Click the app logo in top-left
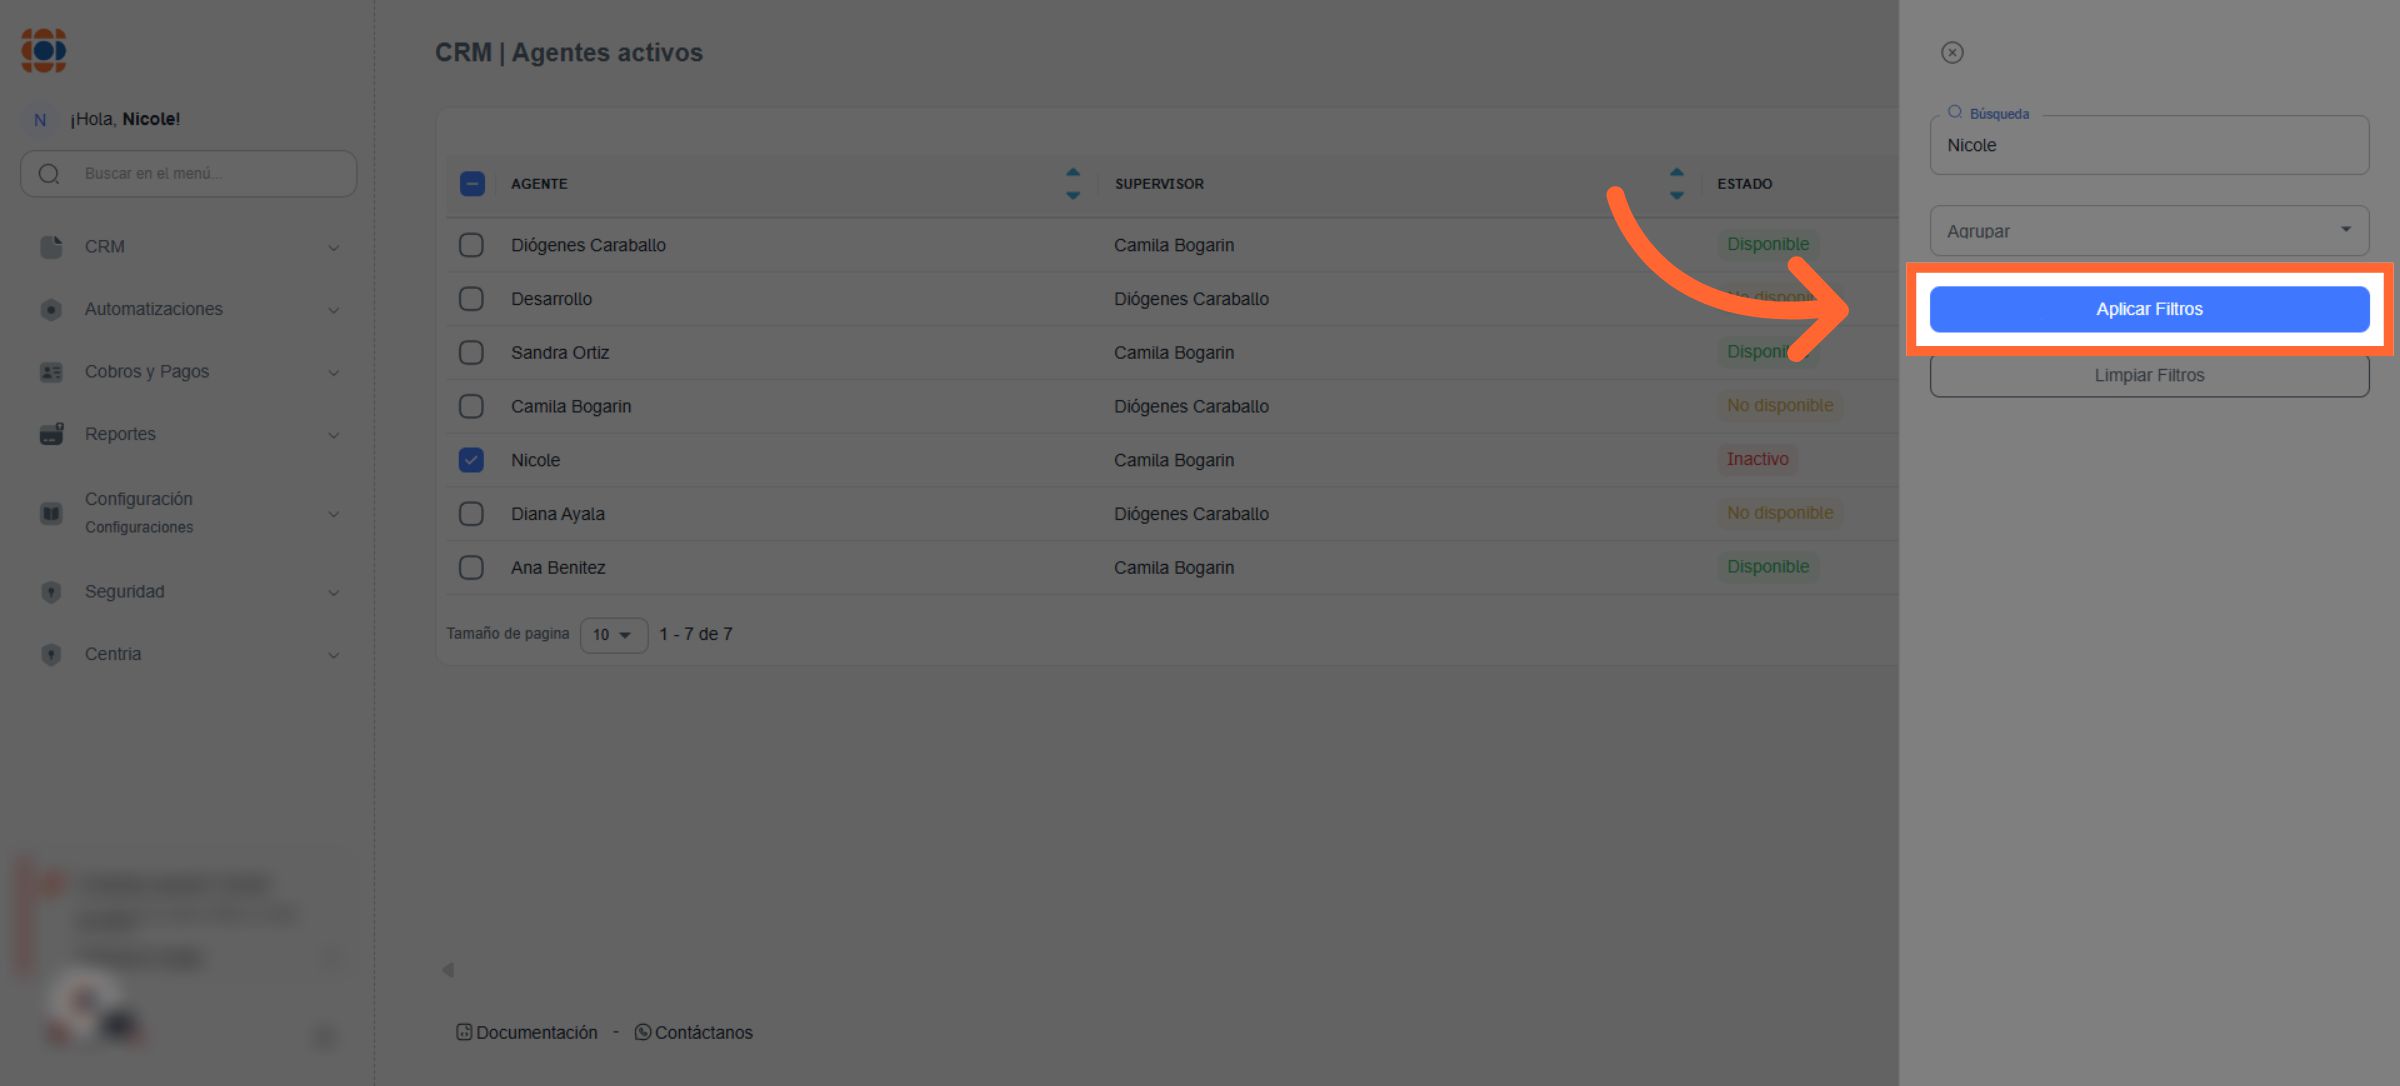This screenshot has height=1086, width=2400. (x=44, y=50)
